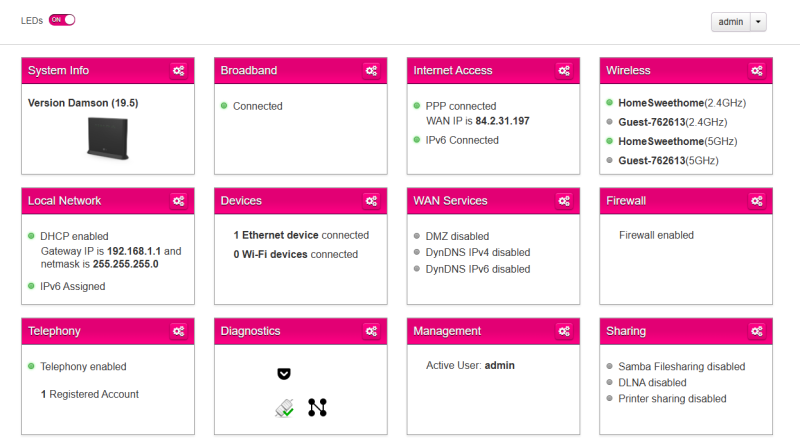Open Guest-762613 5GHz network entry
Viewport: 800px width, 444px height.
point(668,161)
